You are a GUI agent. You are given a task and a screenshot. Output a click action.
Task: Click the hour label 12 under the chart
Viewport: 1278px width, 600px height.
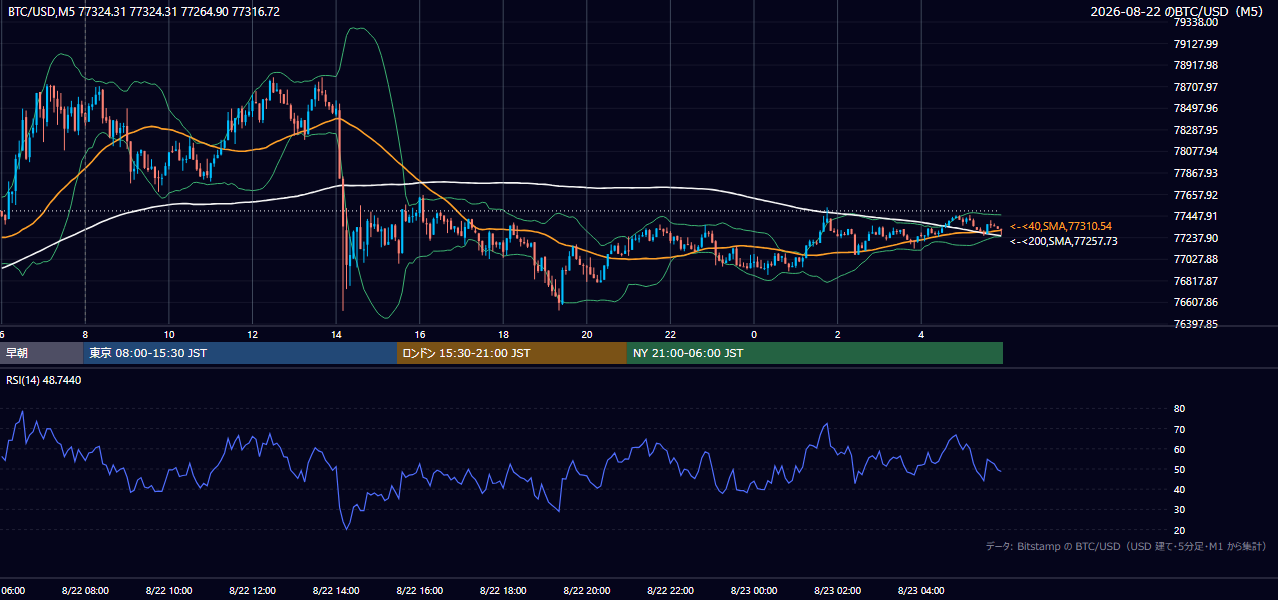click(252, 334)
